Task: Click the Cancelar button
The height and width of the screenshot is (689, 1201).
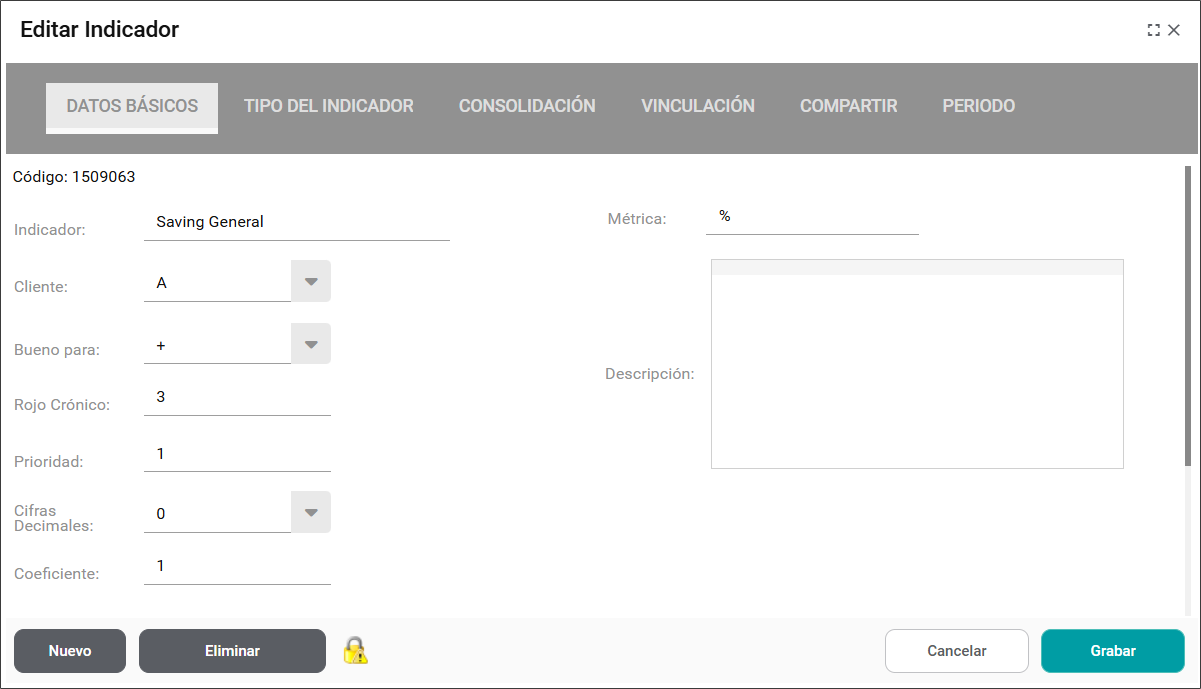Action: 956,651
